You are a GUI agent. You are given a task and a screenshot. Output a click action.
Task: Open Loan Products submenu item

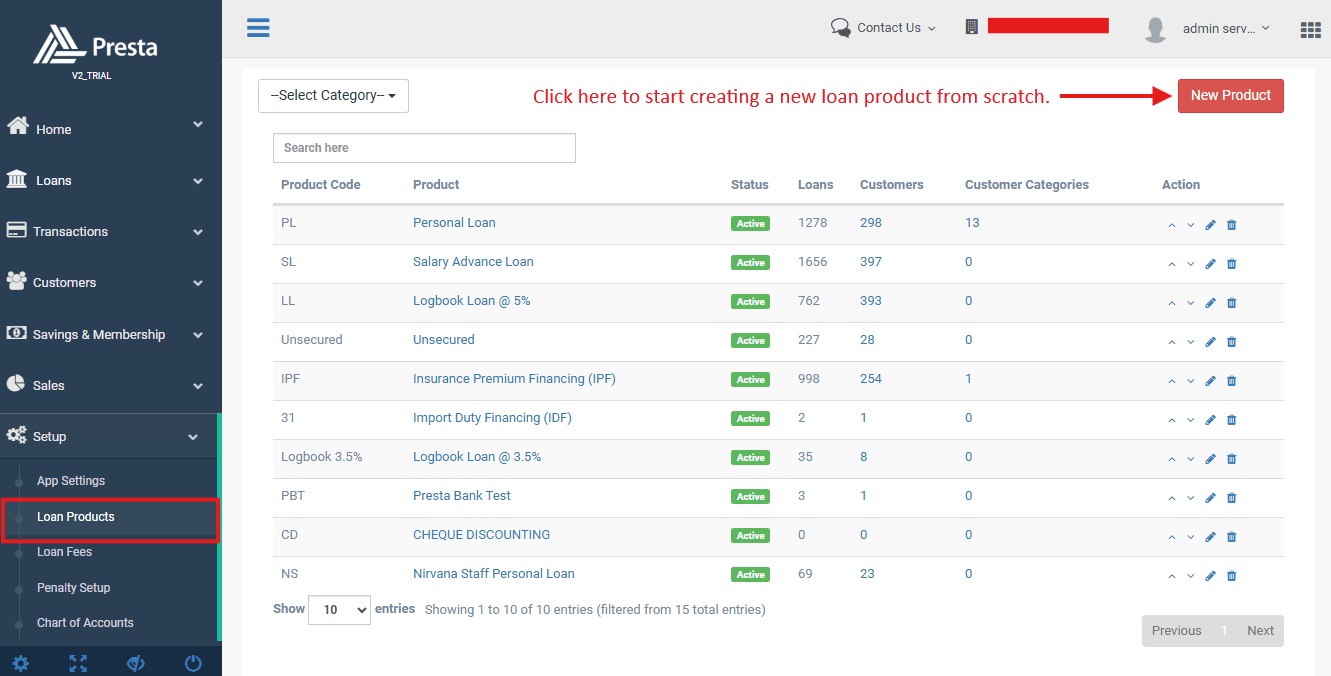coord(76,517)
